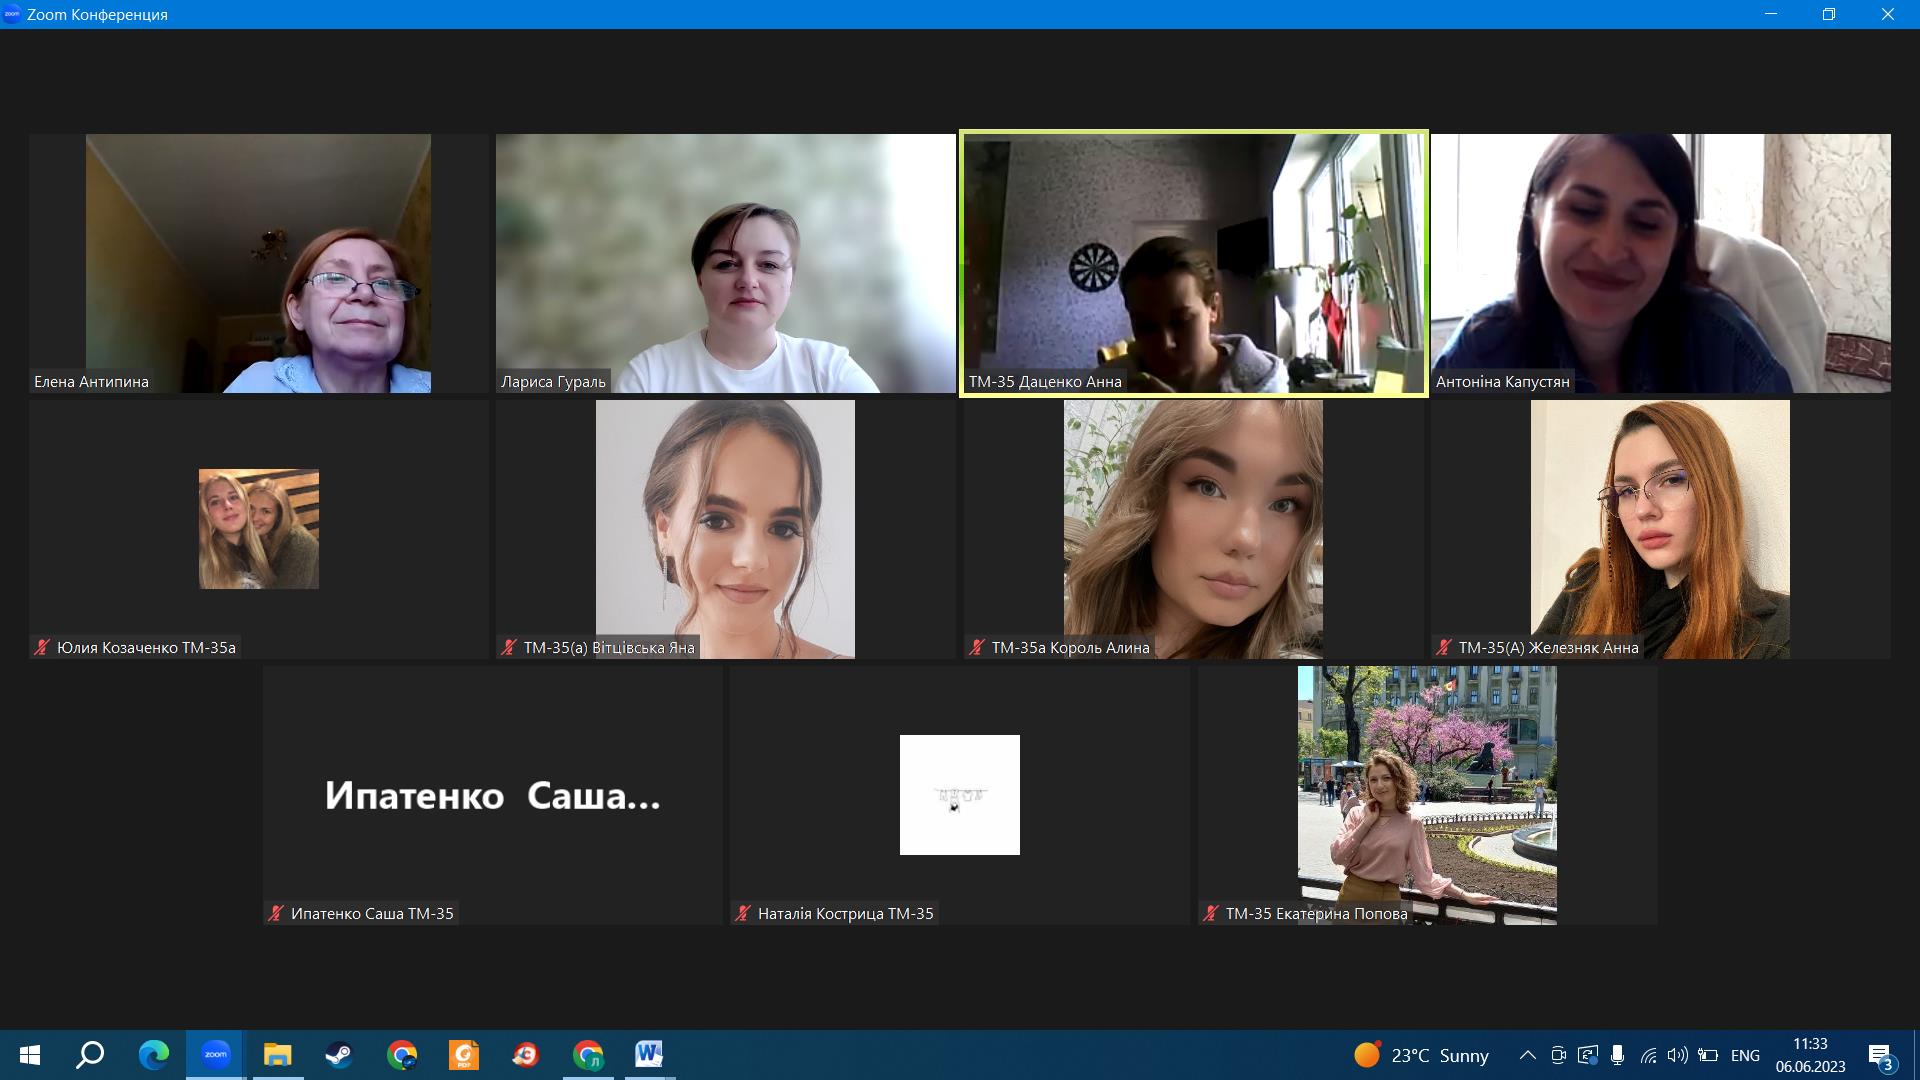Select video tile of Лариса Гураль
1920x1080 pixels.
coord(726,263)
